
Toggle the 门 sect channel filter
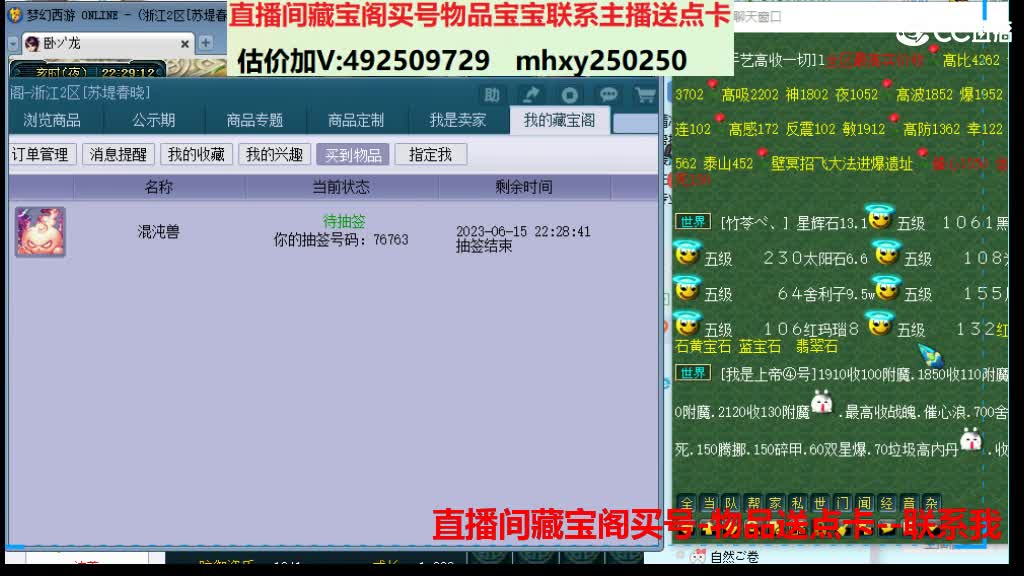click(x=842, y=503)
